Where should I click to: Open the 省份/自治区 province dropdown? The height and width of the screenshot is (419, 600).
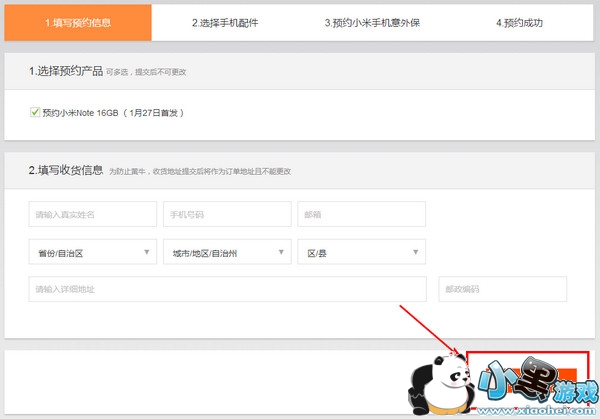(93, 252)
